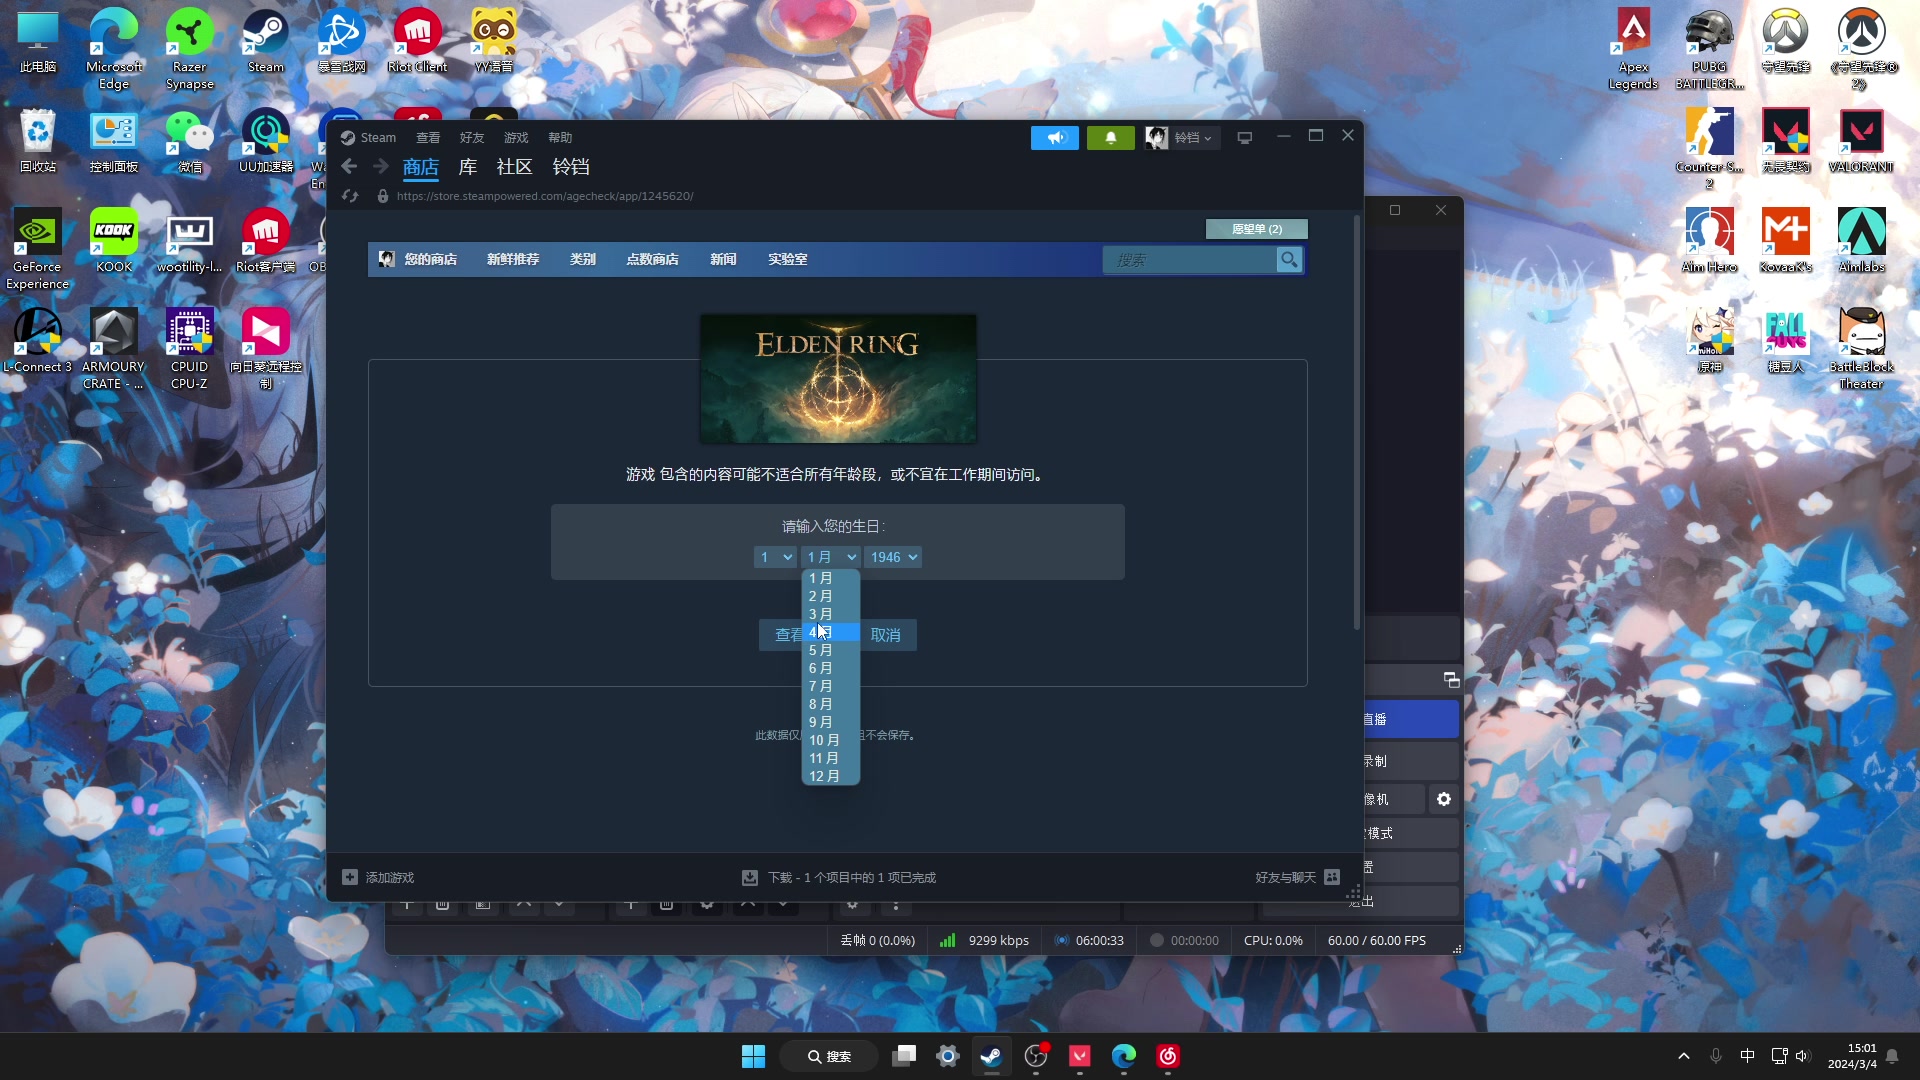Open OBS settings gear icon

point(1443,799)
